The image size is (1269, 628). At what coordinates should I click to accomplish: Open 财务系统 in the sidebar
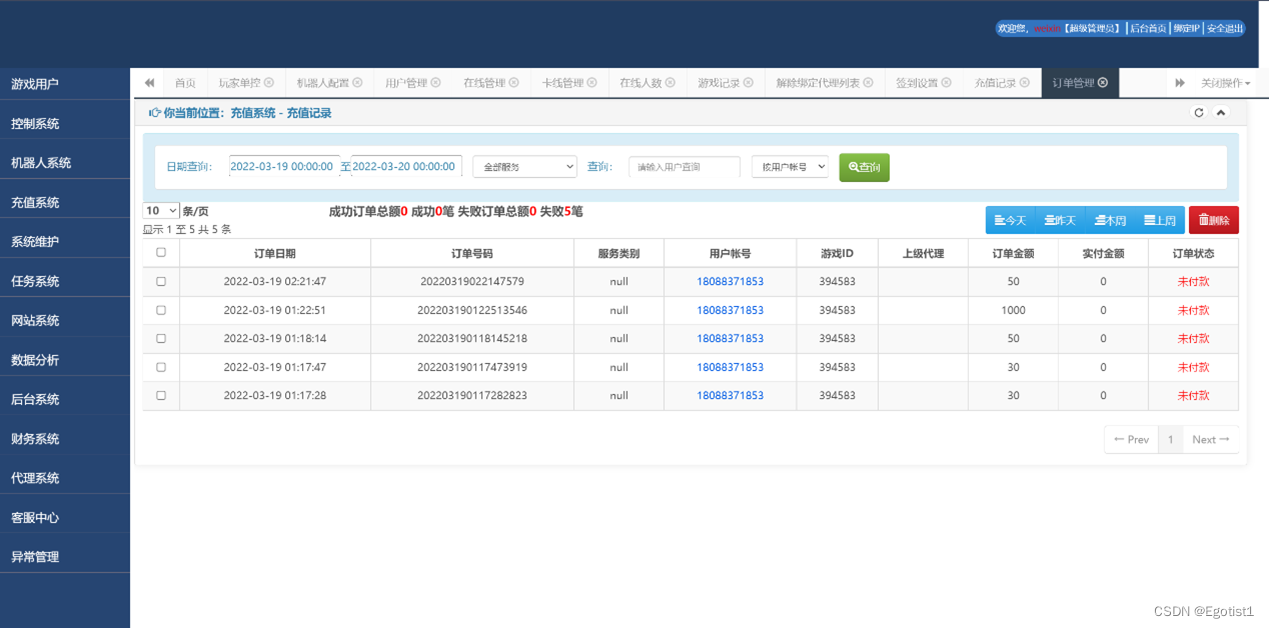tap(65, 439)
